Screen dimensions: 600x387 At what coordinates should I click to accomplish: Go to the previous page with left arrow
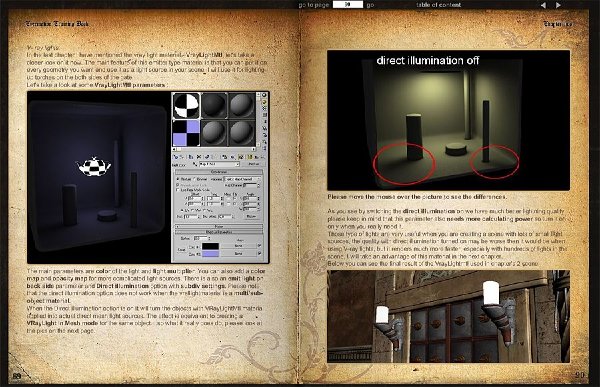[x=543, y=5]
